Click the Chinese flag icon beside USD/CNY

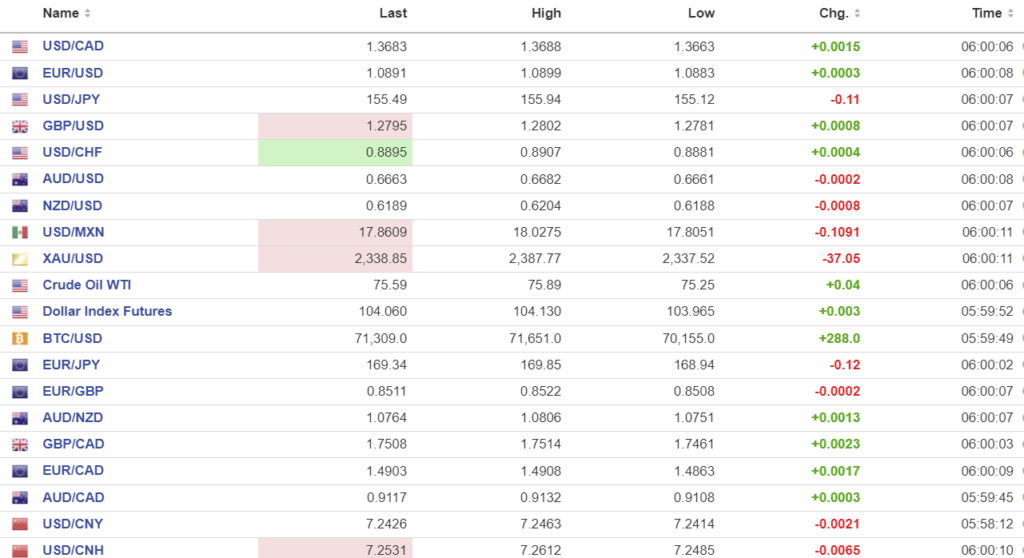click(20, 524)
